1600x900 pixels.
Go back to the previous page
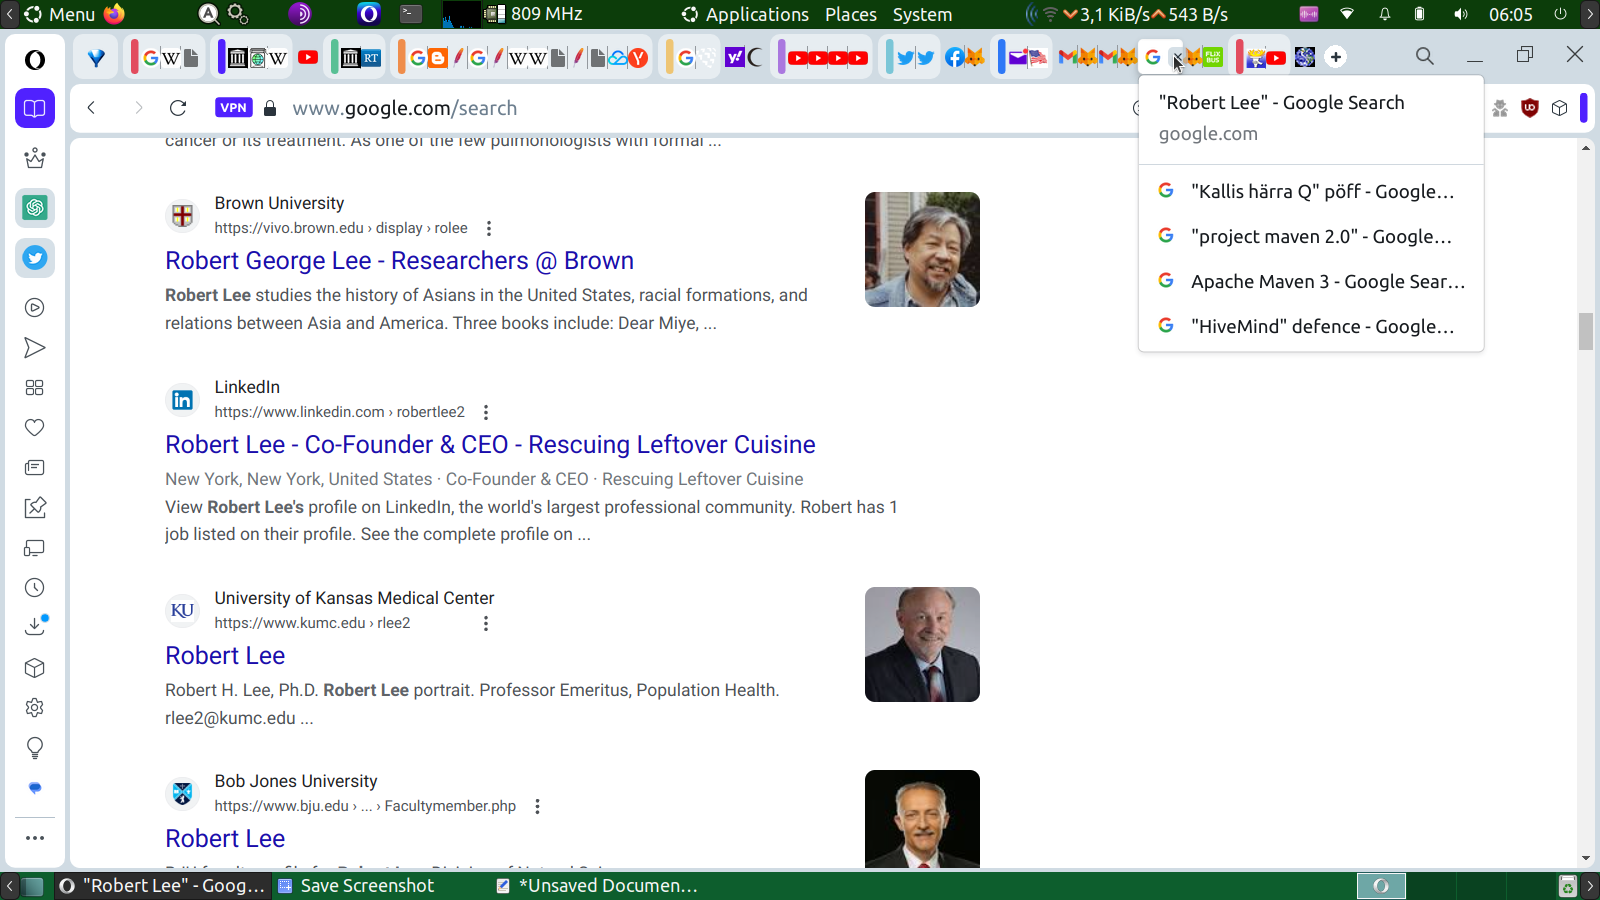[x=91, y=108]
